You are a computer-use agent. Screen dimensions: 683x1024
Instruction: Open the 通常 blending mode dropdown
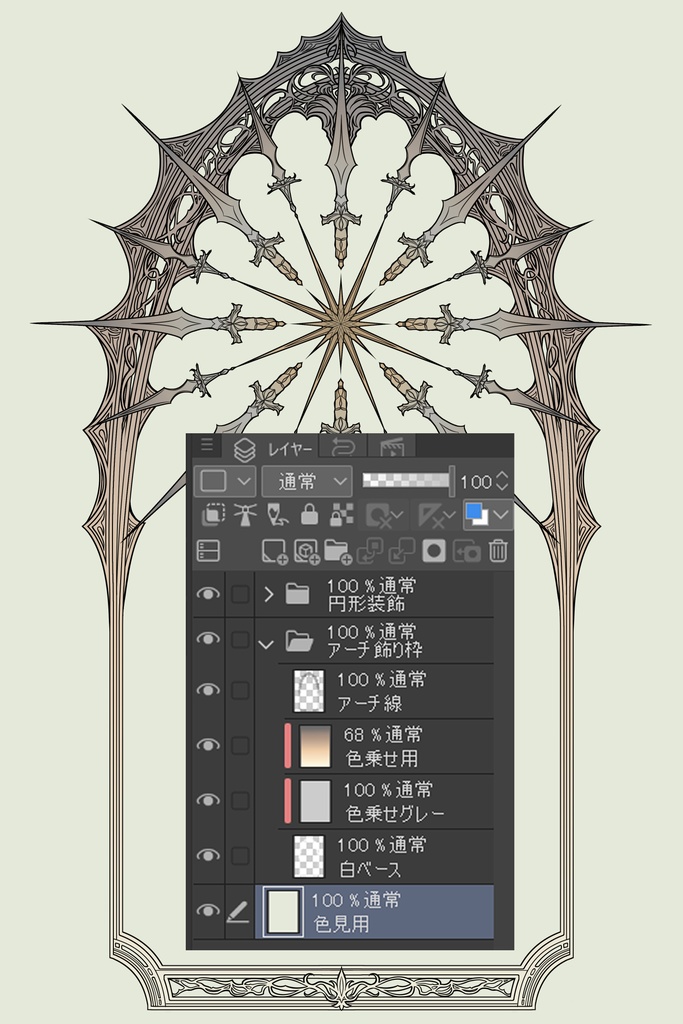coord(307,482)
